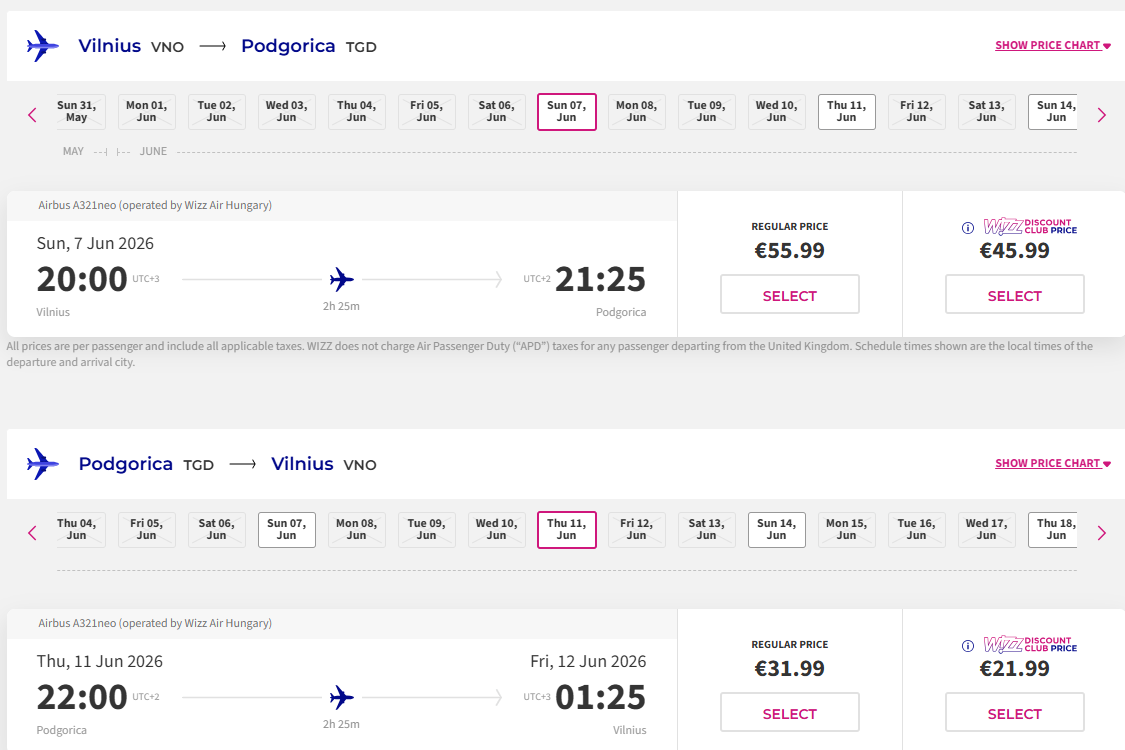Click previous dates arrow in outbound date strip
The width and height of the screenshot is (1125, 750).
(x=32, y=115)
